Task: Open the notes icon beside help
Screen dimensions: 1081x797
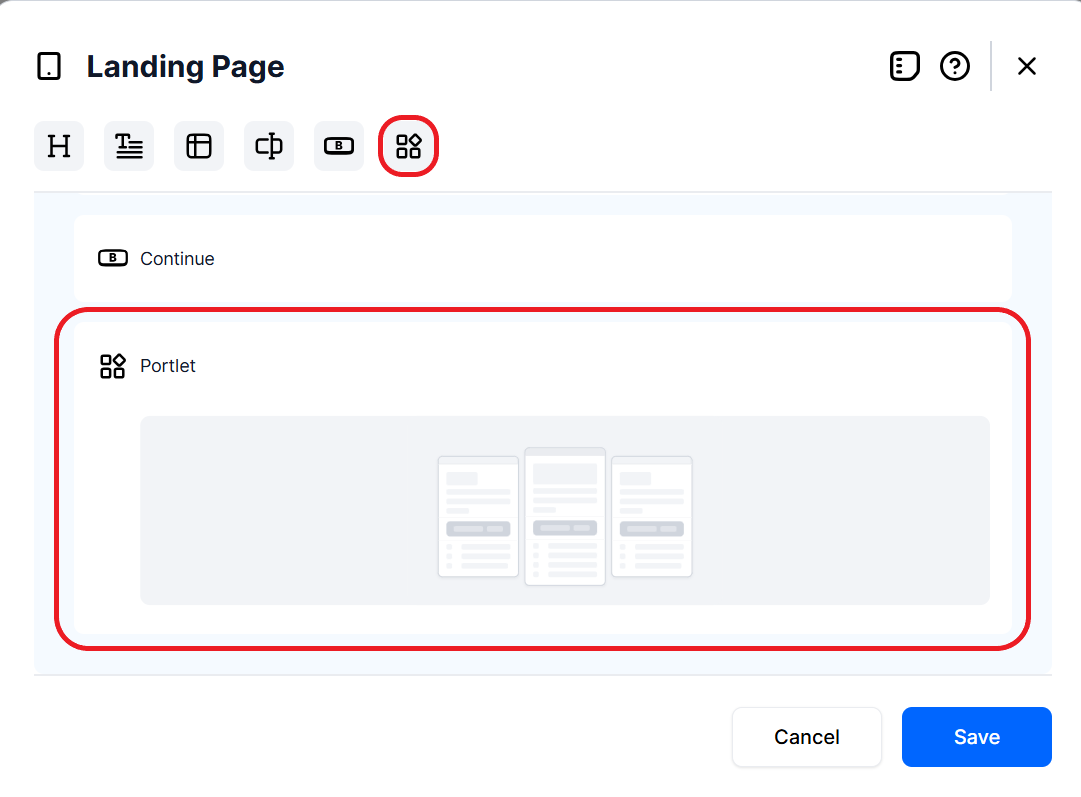Action: (x=904, y=67)
